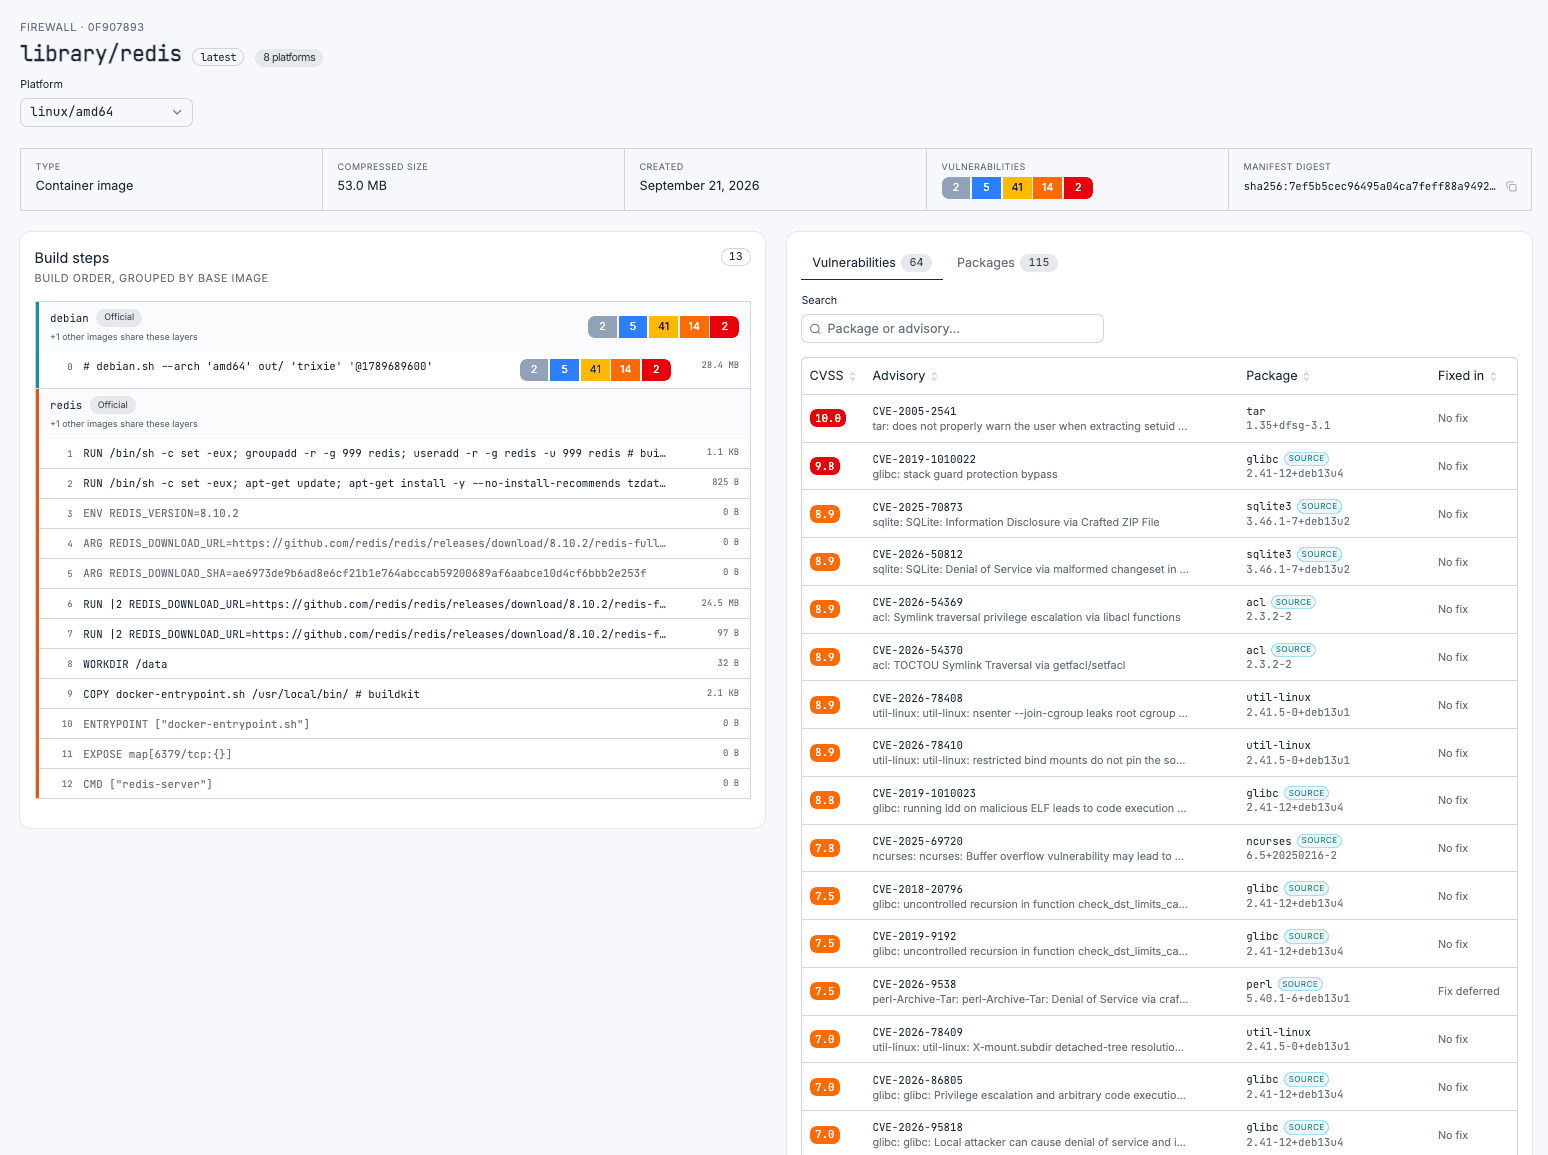
Task: Sort table by Package column
Action: pyautogui.click(x=1277, y=376)
